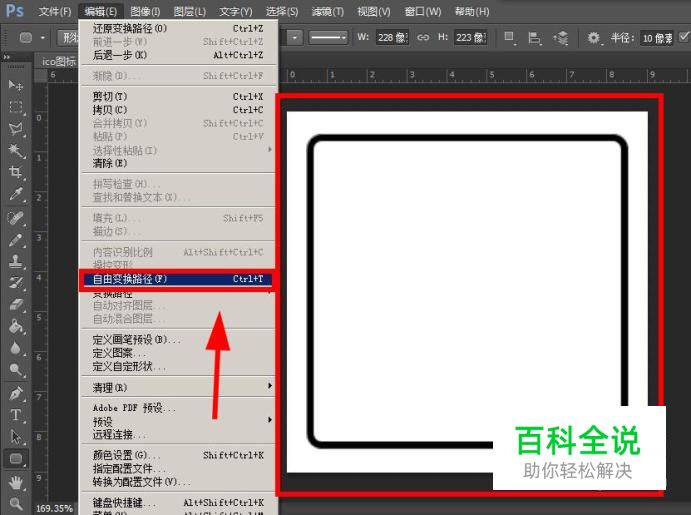
Task: Open the geometry options gear
Action: coord(594,38)
